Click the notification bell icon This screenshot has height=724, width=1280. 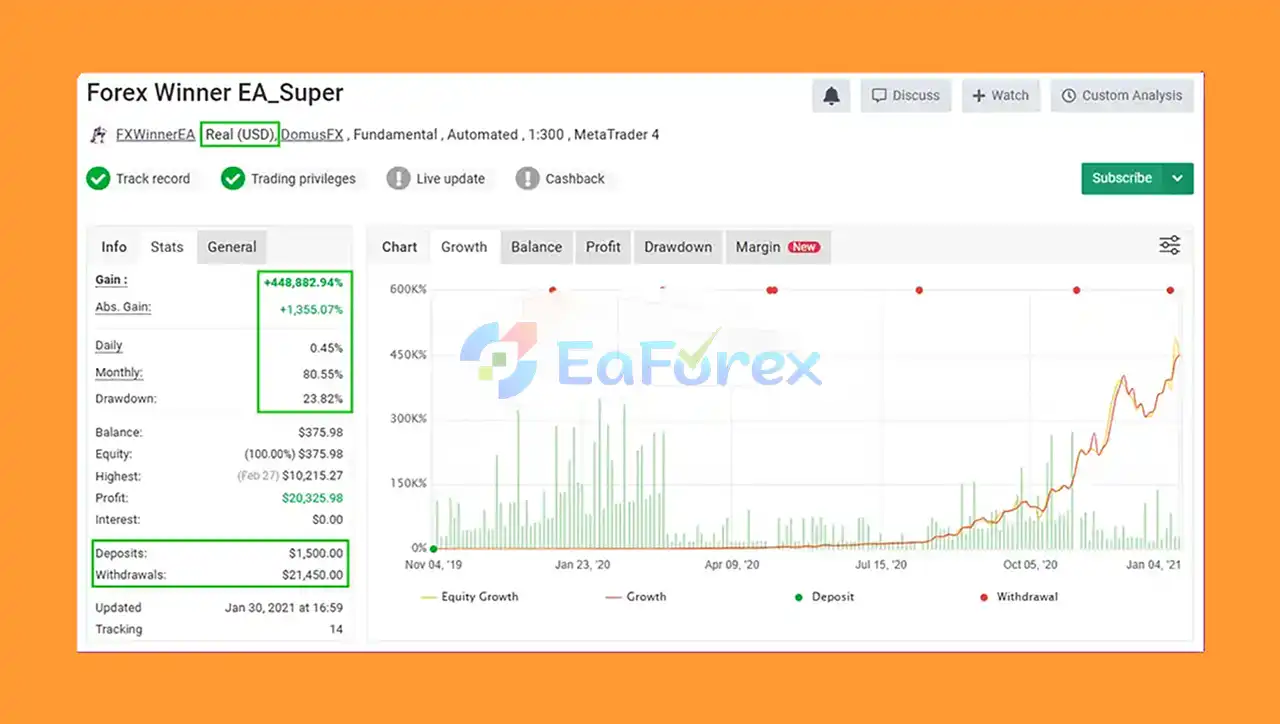point(831,96)
